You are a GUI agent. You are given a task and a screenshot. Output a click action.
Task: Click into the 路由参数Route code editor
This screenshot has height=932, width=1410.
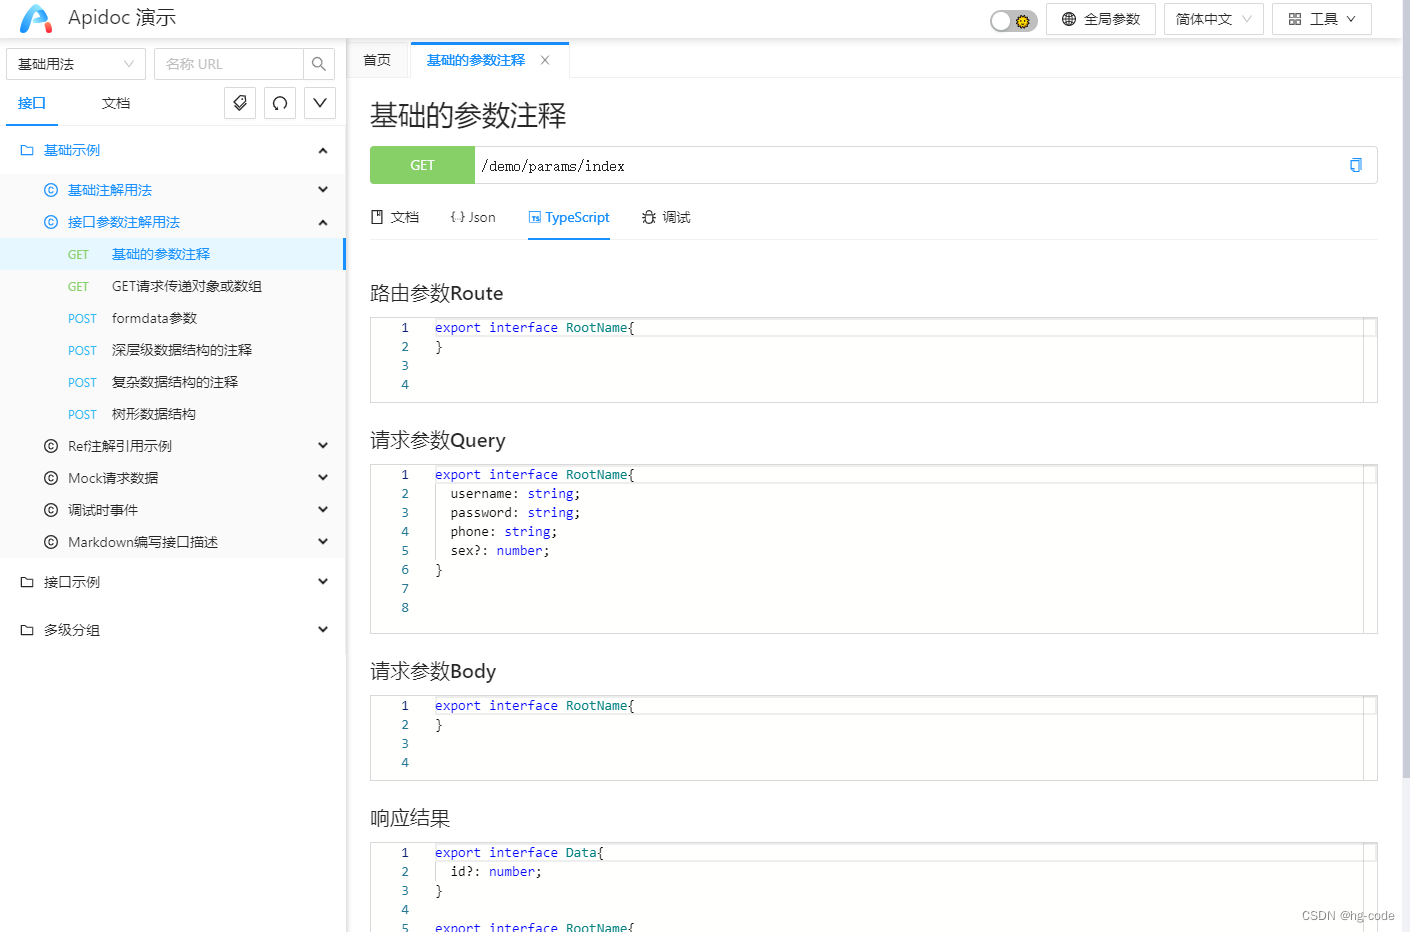coord(873,360)
